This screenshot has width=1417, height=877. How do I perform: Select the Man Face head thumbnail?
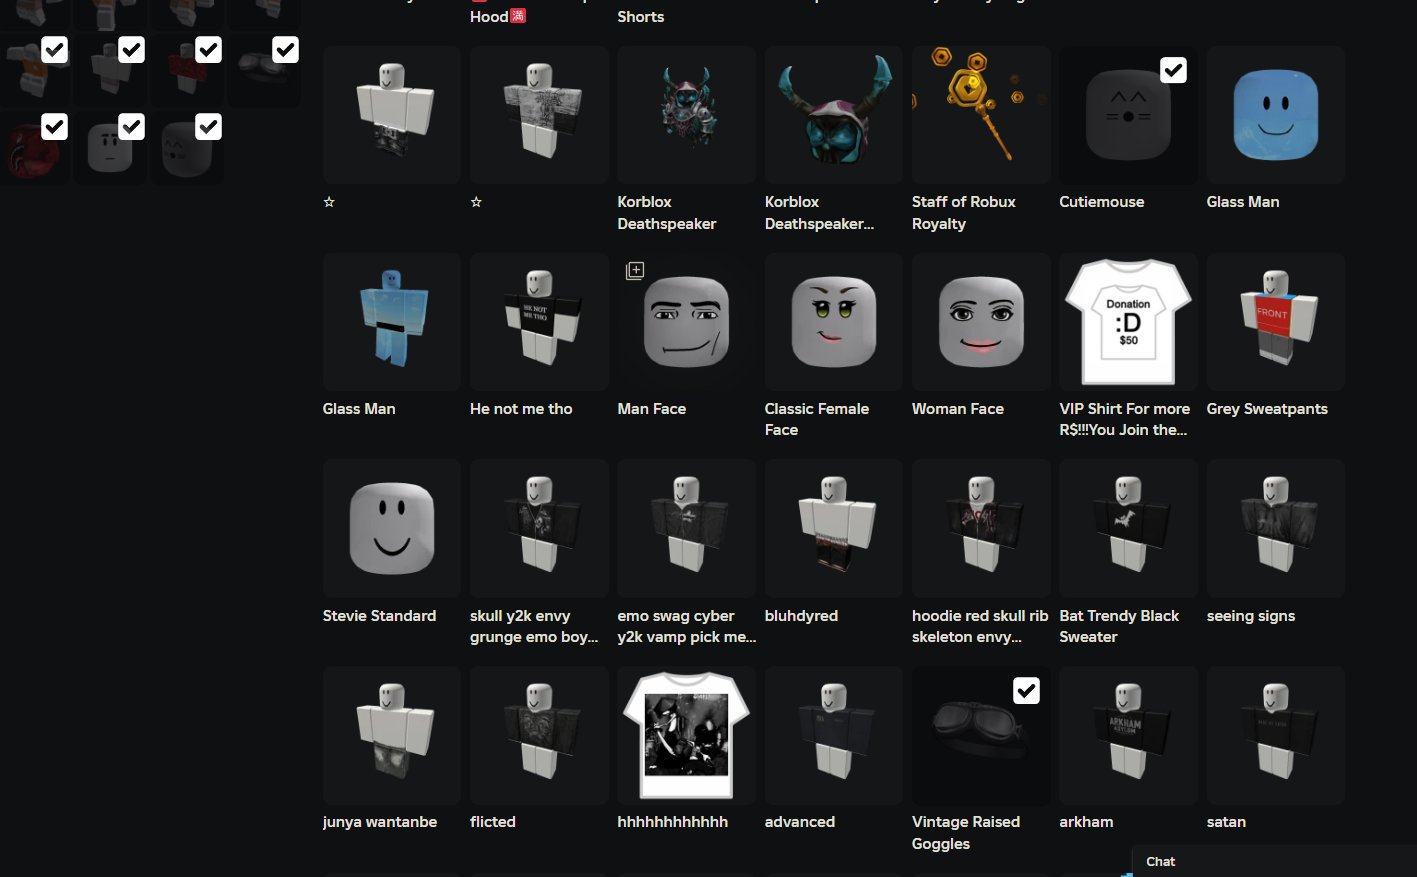coord(687,322)
